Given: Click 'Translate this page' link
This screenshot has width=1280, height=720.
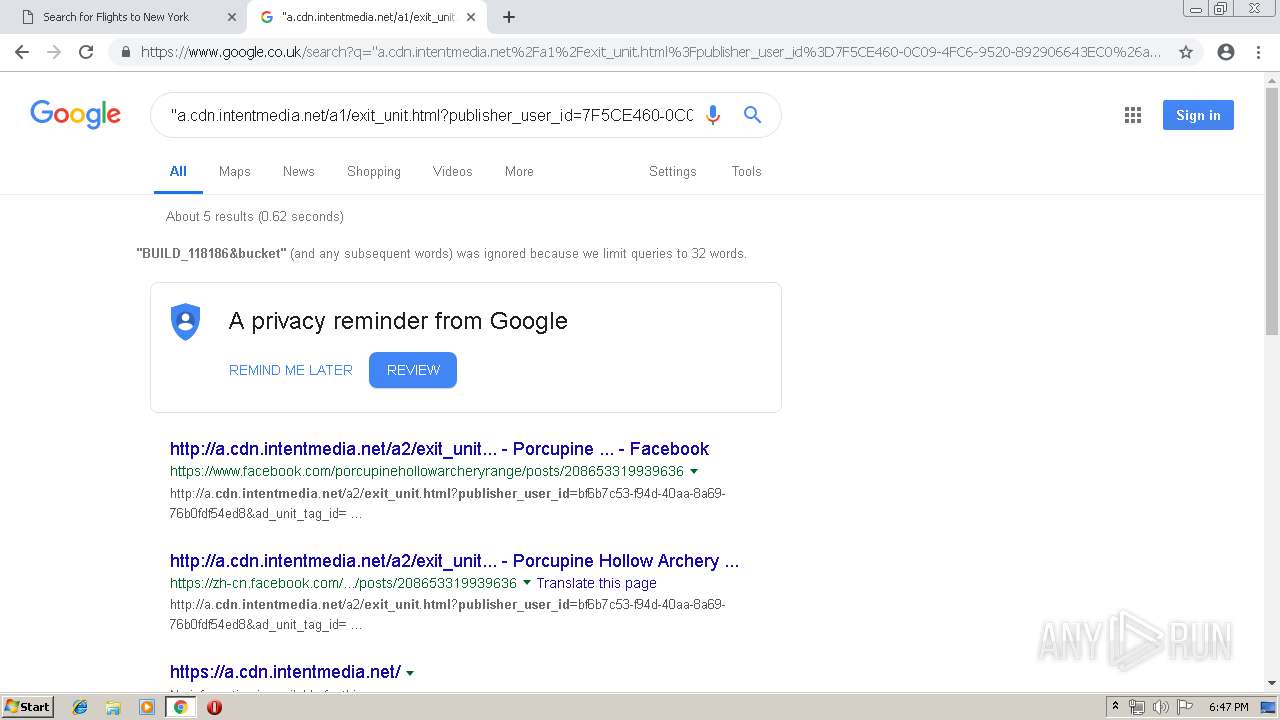Looking at the screenshot, I should pos(597,583).
